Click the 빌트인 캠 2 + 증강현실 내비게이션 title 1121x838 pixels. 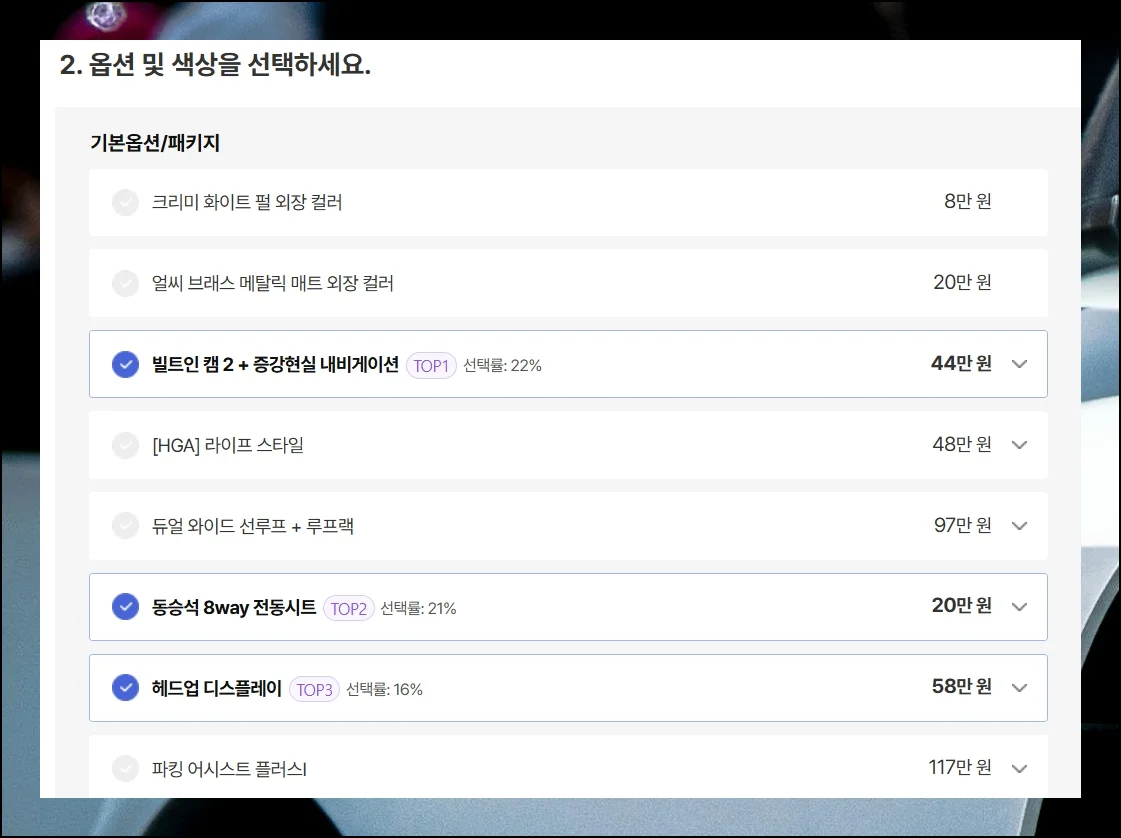pos(275,365)
